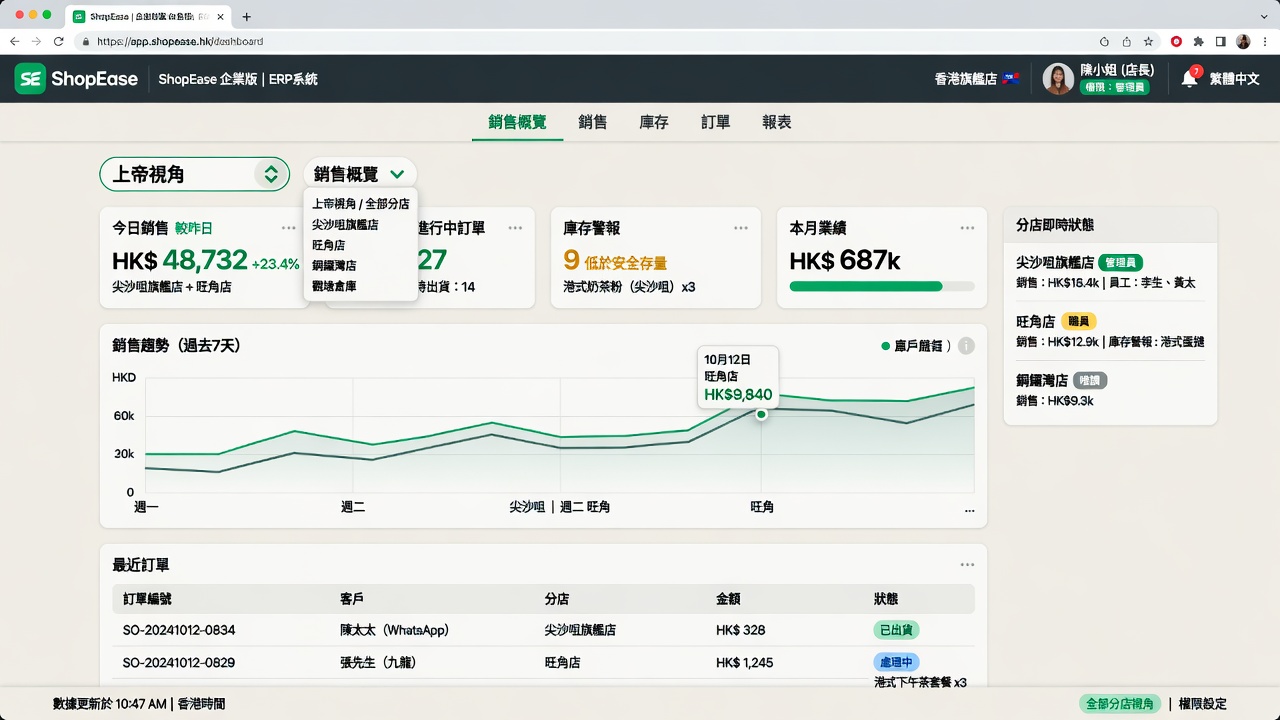Open 今日銷售 card options menu

[289, 228]
